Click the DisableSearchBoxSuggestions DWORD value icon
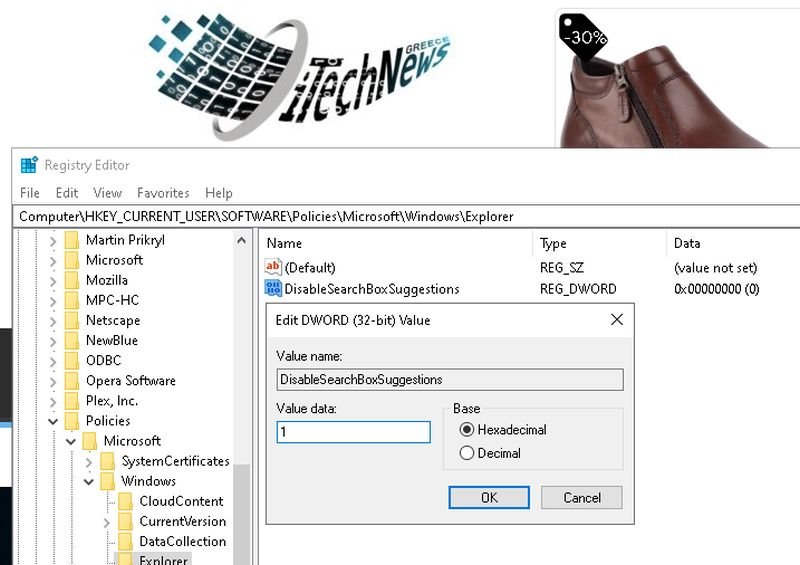 (x=273, y=289)
